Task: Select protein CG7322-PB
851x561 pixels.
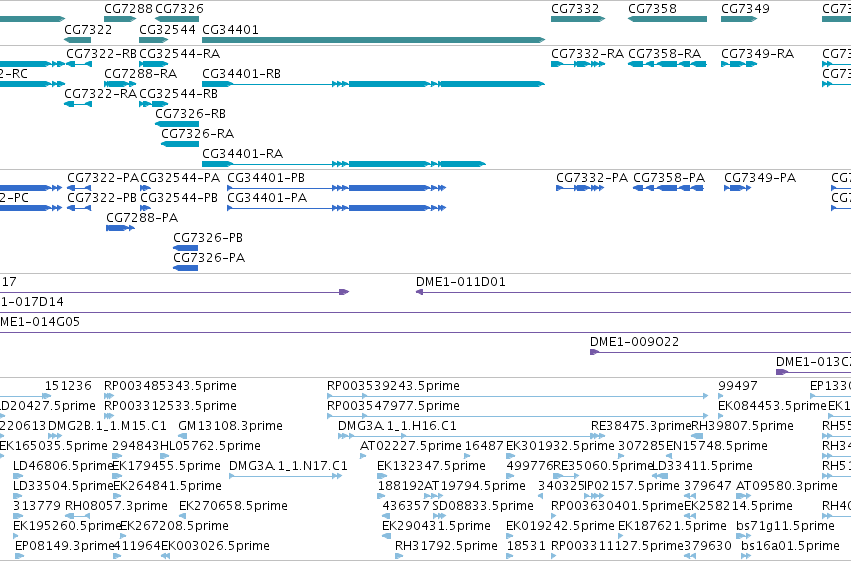Action: [79, 208]
